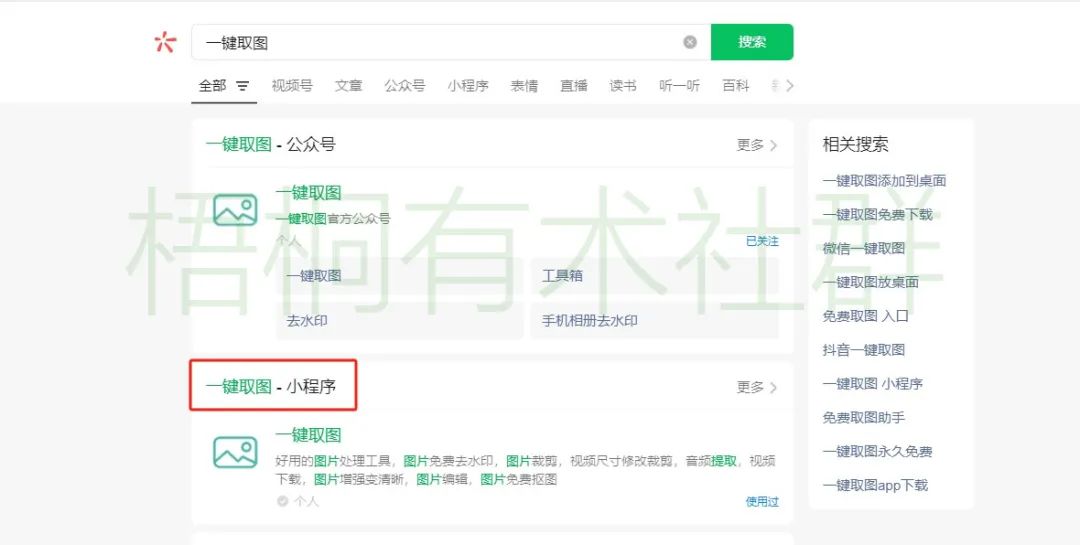The height and width of the screenshot is (545, 1080).
Task: Click the 一键取图 official account image icon
Action: 235,210
